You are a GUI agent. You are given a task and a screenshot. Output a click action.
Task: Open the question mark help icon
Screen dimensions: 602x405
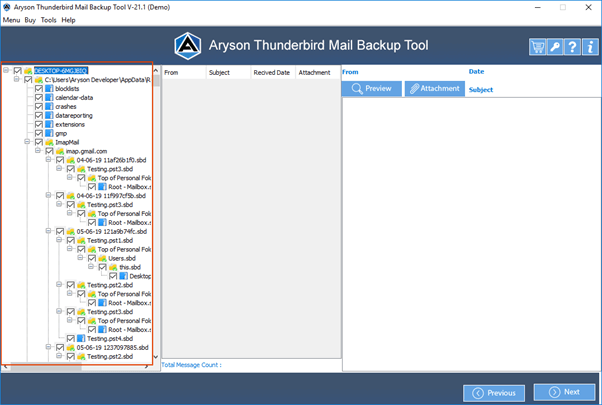tap(572, 47)
